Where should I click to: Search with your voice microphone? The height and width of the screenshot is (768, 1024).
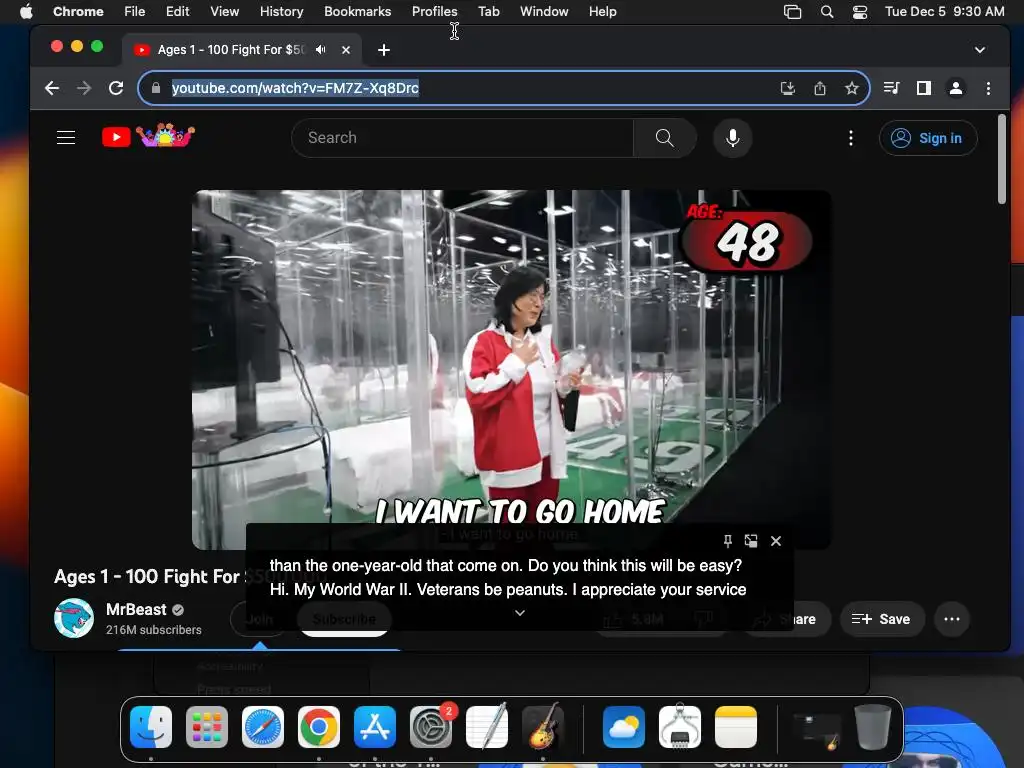(733, 138)
